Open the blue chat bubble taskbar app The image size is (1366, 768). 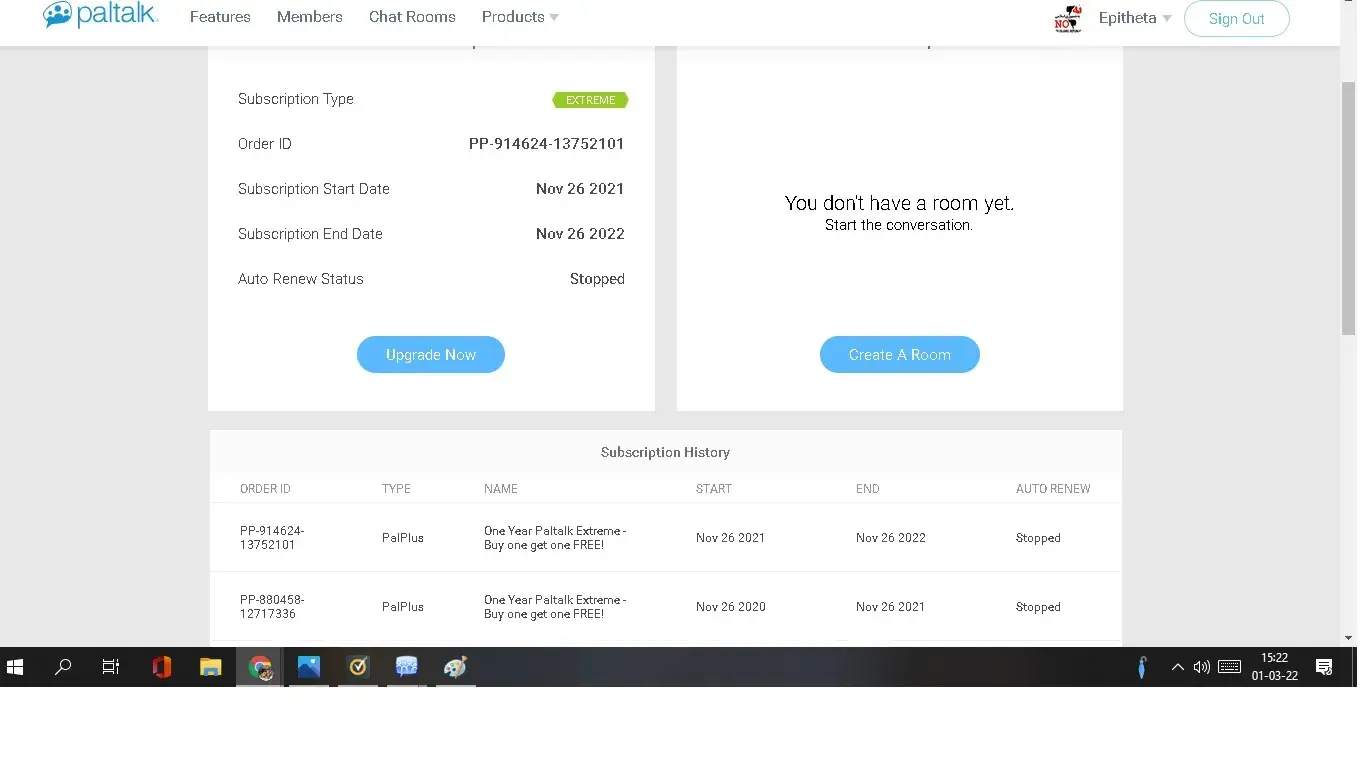coord(406,667)
